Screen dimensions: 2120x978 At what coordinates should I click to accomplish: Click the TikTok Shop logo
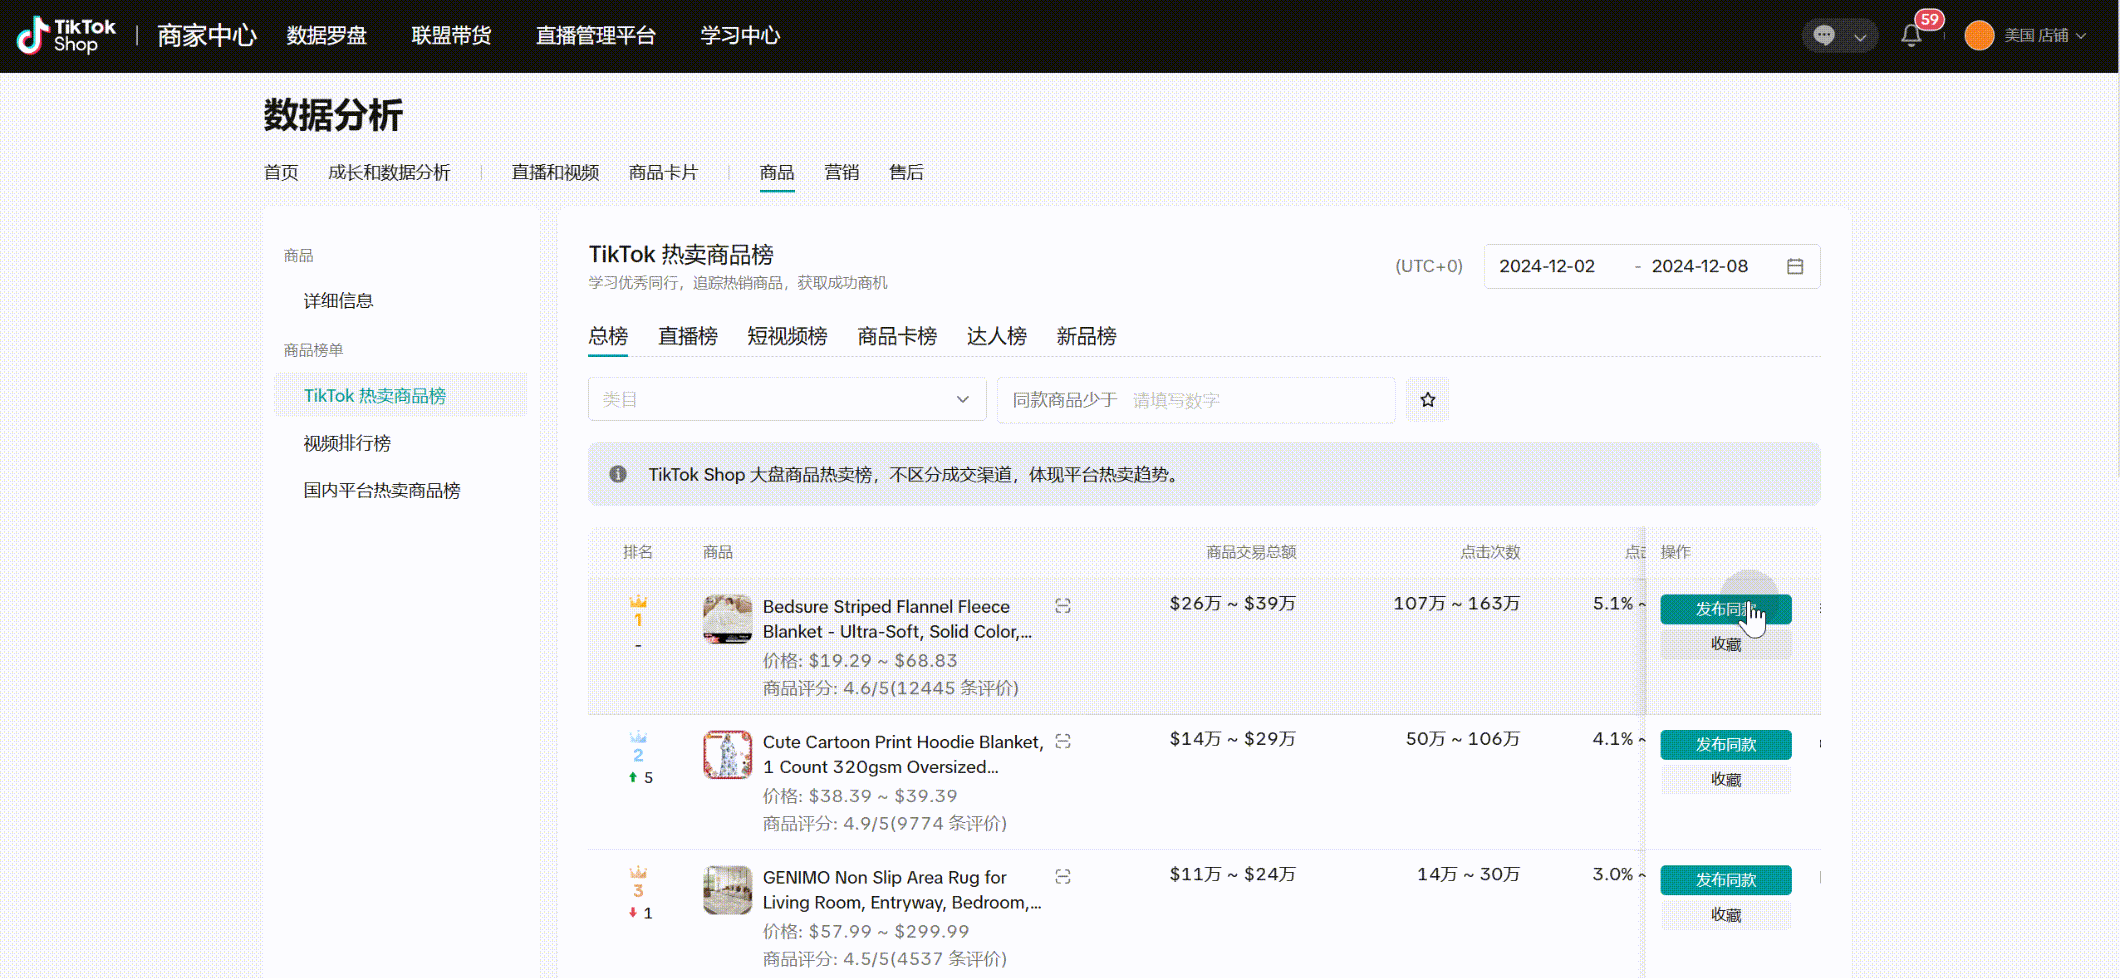click(66, 36)
